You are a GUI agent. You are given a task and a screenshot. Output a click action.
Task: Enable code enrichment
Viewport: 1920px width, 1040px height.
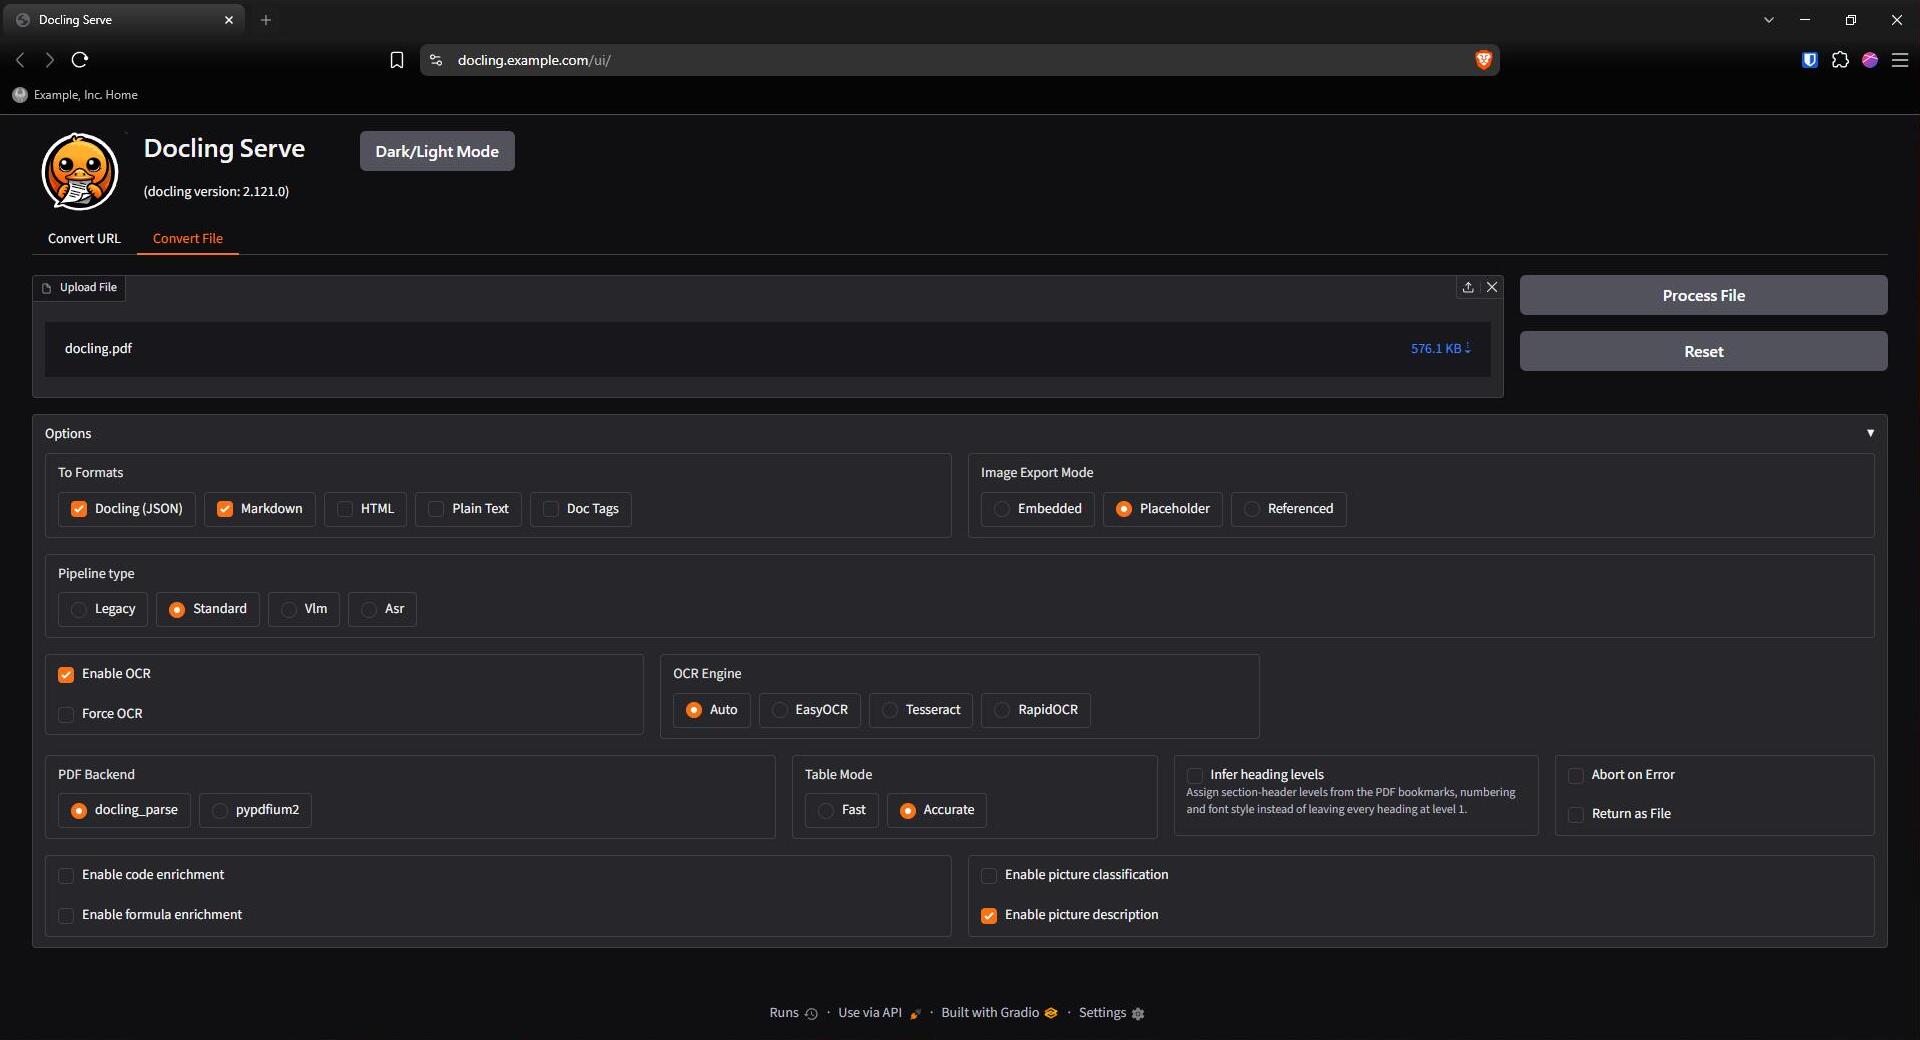[66, 876]
